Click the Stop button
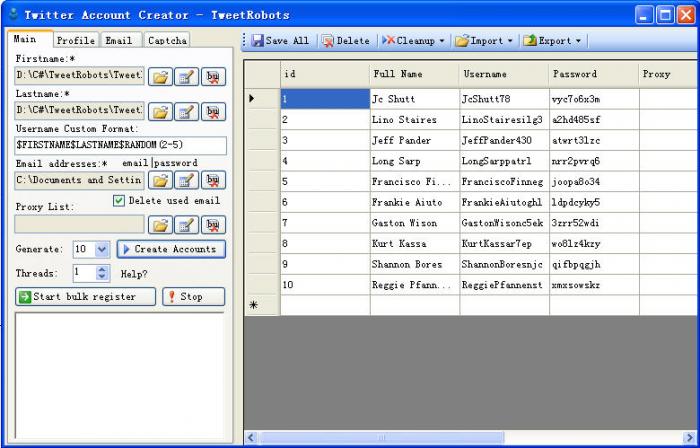The width and height of the screenshot is (700, 448). tap(193, 297)
